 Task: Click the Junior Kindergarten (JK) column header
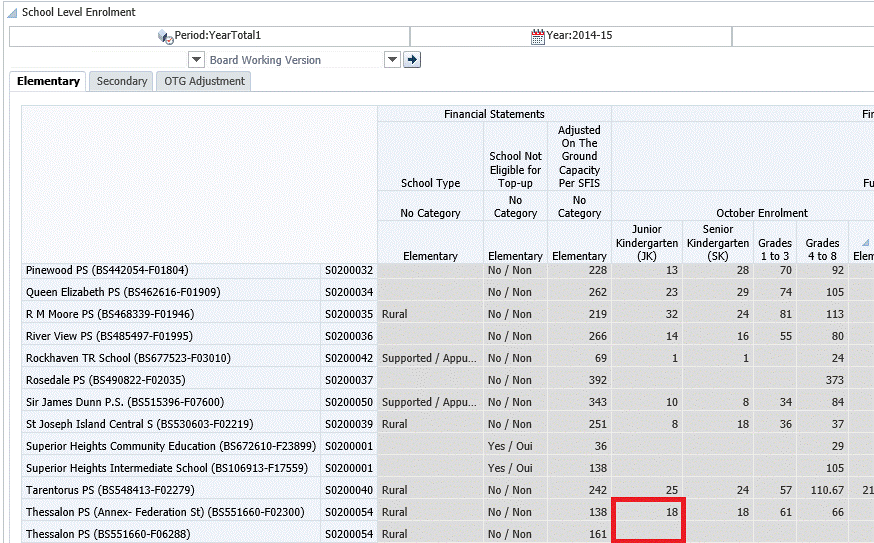pos(646,243)
